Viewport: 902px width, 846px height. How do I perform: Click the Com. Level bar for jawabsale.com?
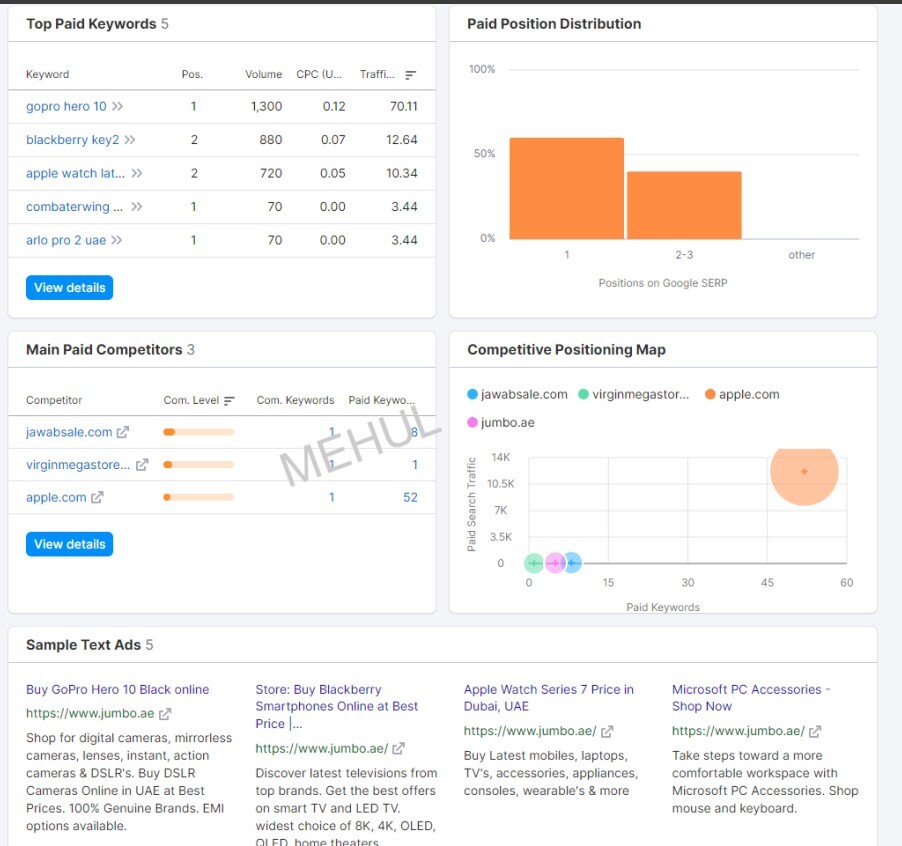click(200, 432)
